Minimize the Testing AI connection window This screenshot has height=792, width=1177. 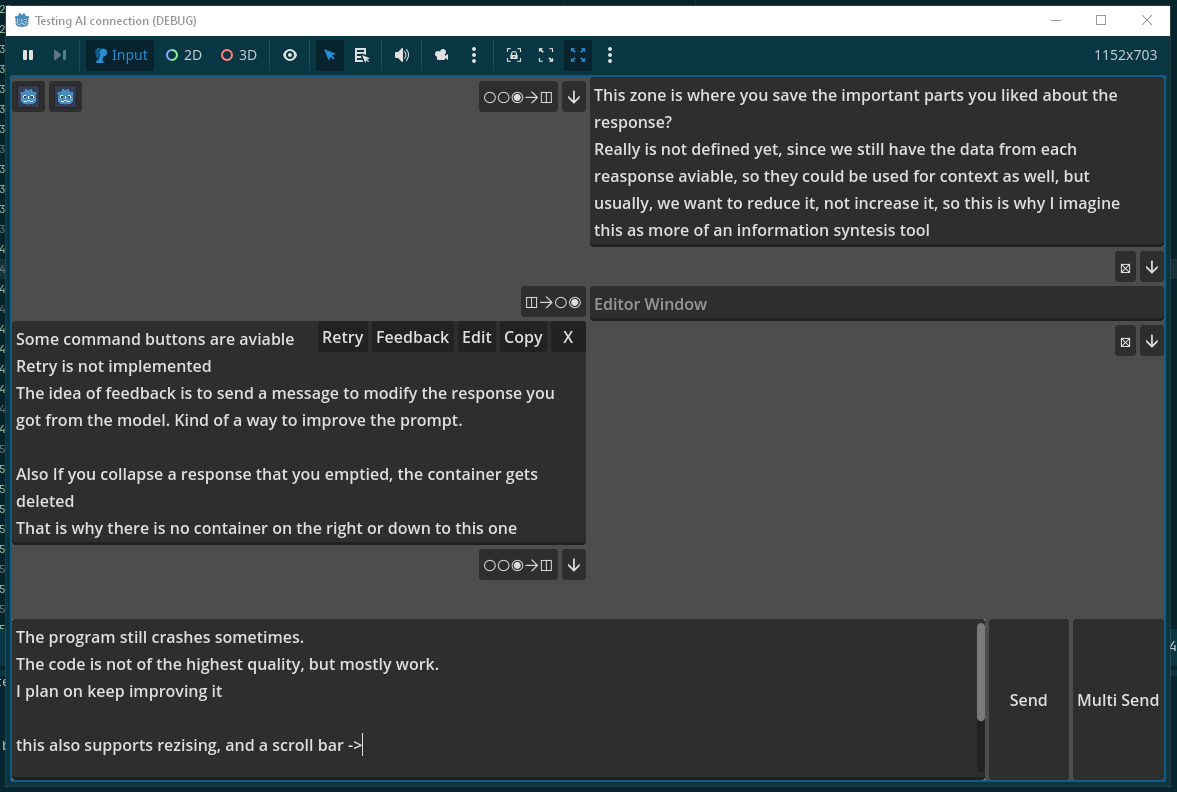pyautogui.click(x=1055, y=20)
